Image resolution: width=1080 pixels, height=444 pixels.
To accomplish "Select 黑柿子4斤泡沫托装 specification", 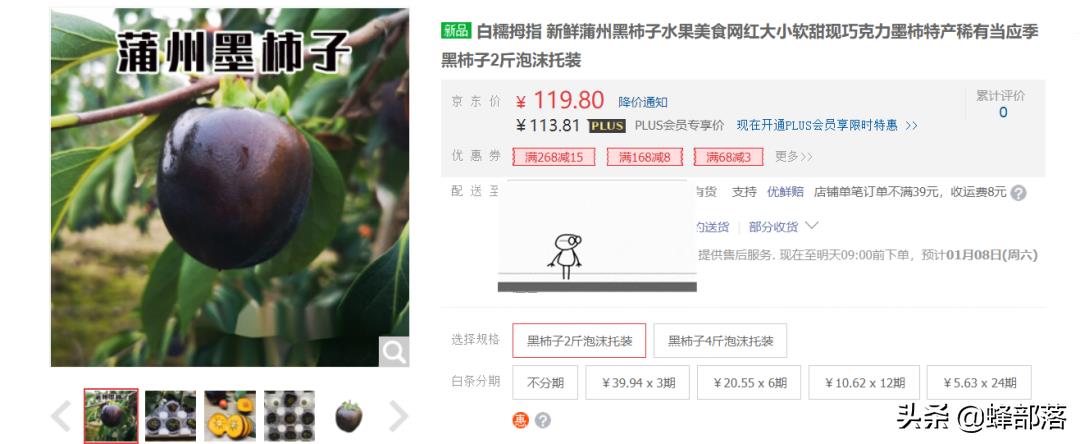I will pyautogui.click(x=720, y=341).
